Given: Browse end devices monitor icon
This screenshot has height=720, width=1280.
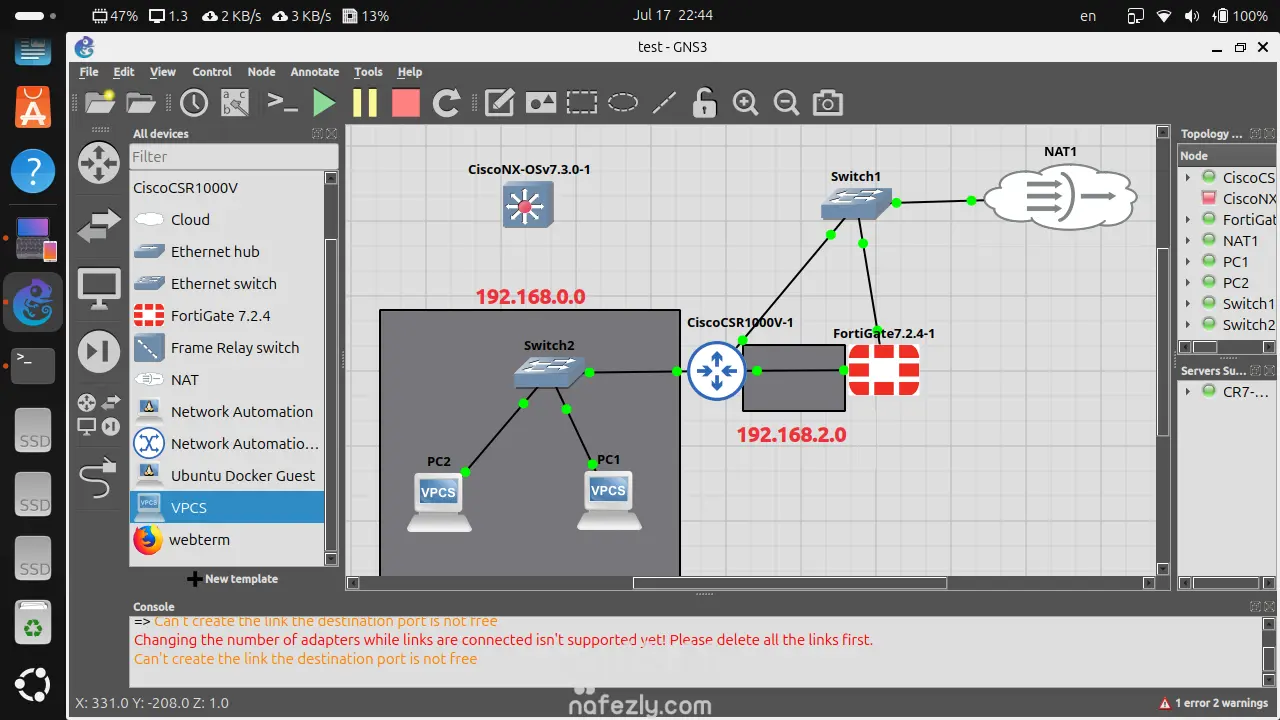Looking at the screenshot, I should [x=99, y=289].
